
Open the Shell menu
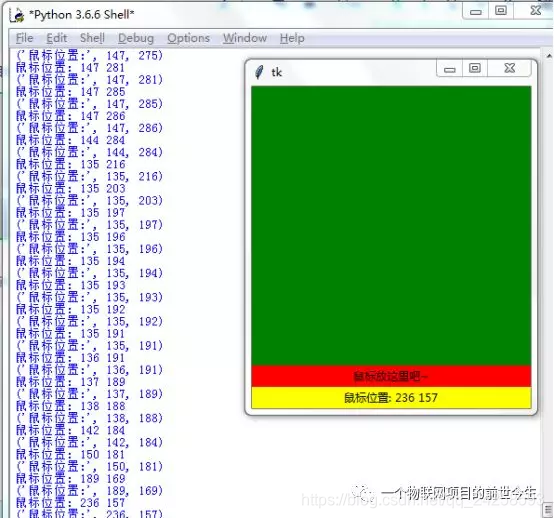coord(92,38)
